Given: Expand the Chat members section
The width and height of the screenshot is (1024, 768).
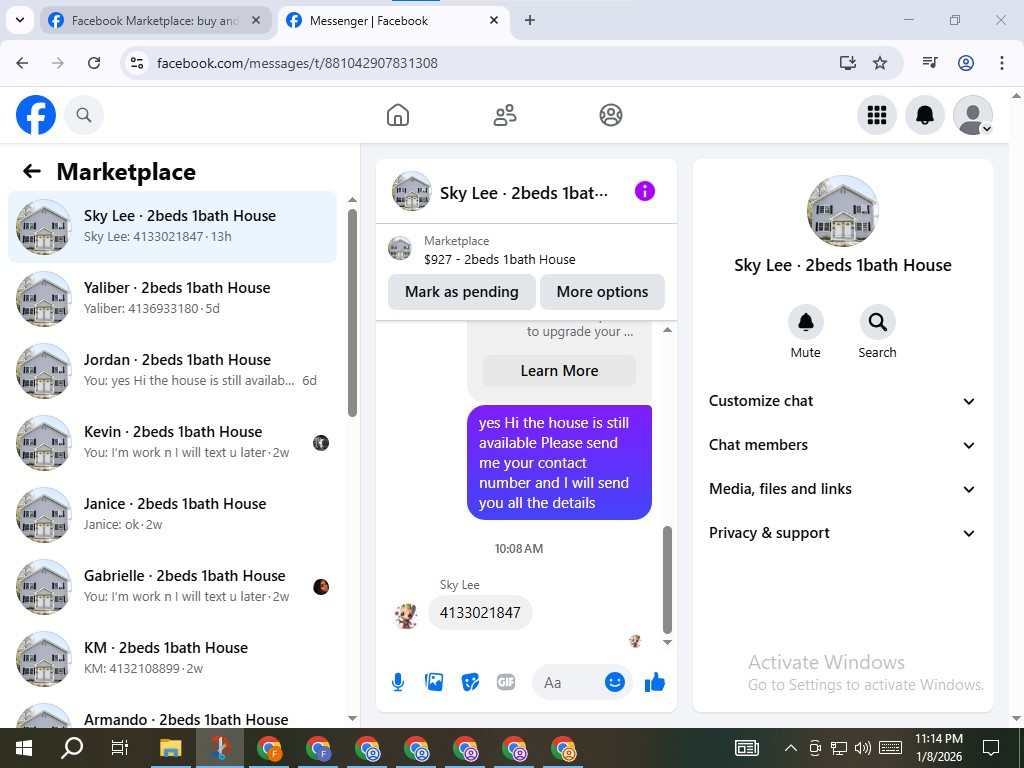Looking at the screenshot, I should tap(842, 445).
